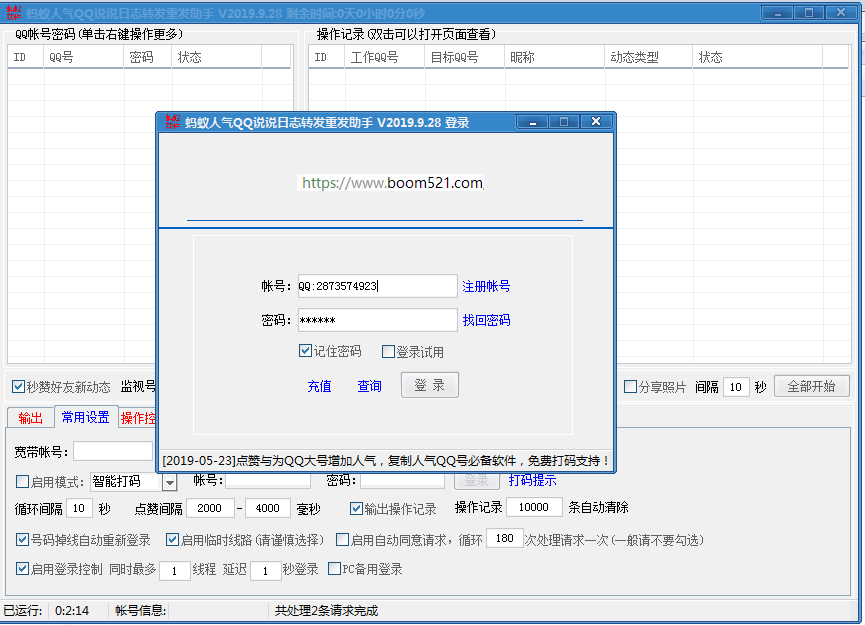This screenshot has width=865, height=625.
Task: Click the 工作QQ号 column header
Action: click(385, 57)
